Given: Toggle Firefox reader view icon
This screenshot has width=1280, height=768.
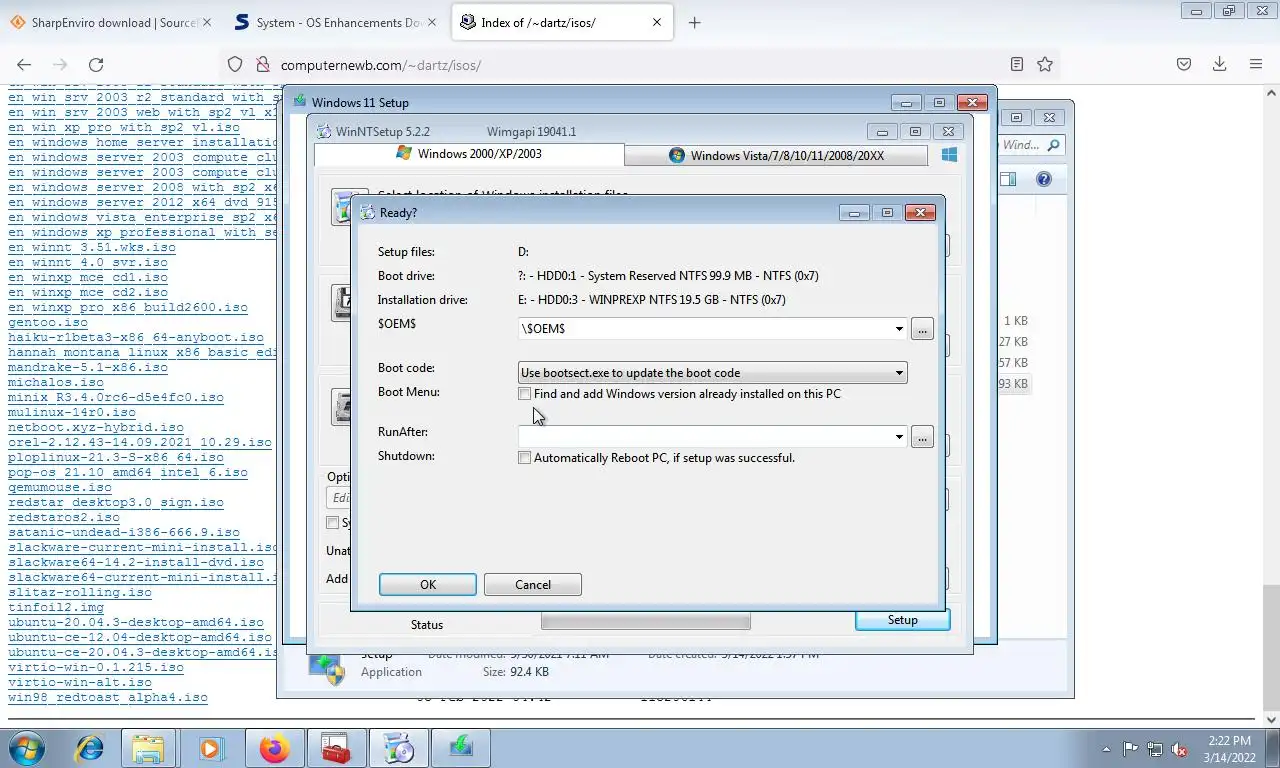Looking at the screenshot, I should (1016, 64).
